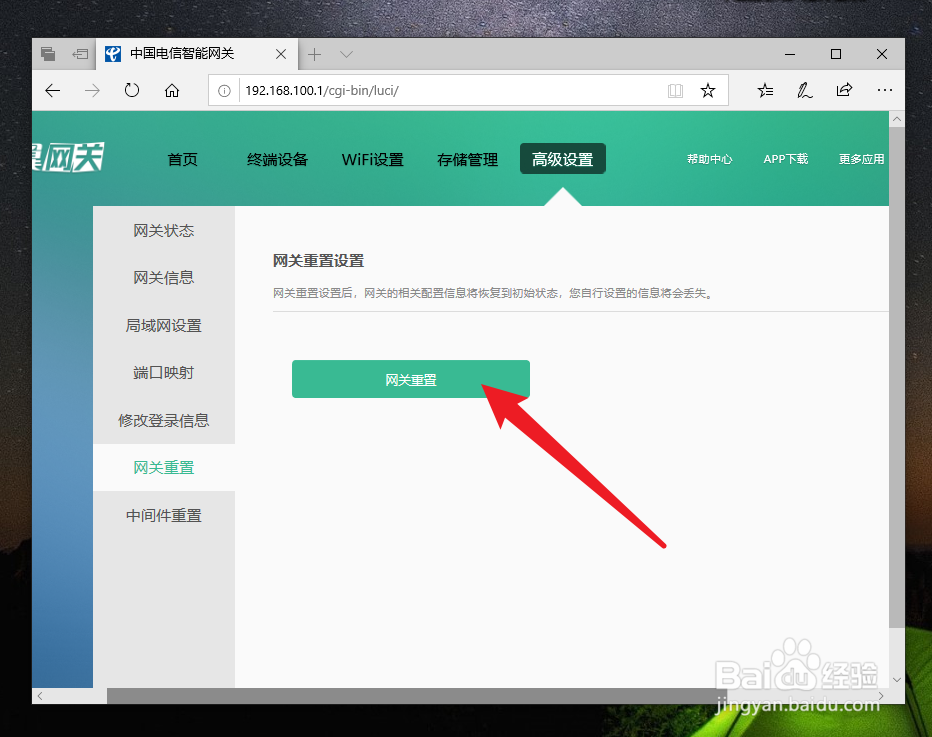Toggle reading view in the address bar
The height and width of the screenshot is (737, 932).
click(675, 90)
